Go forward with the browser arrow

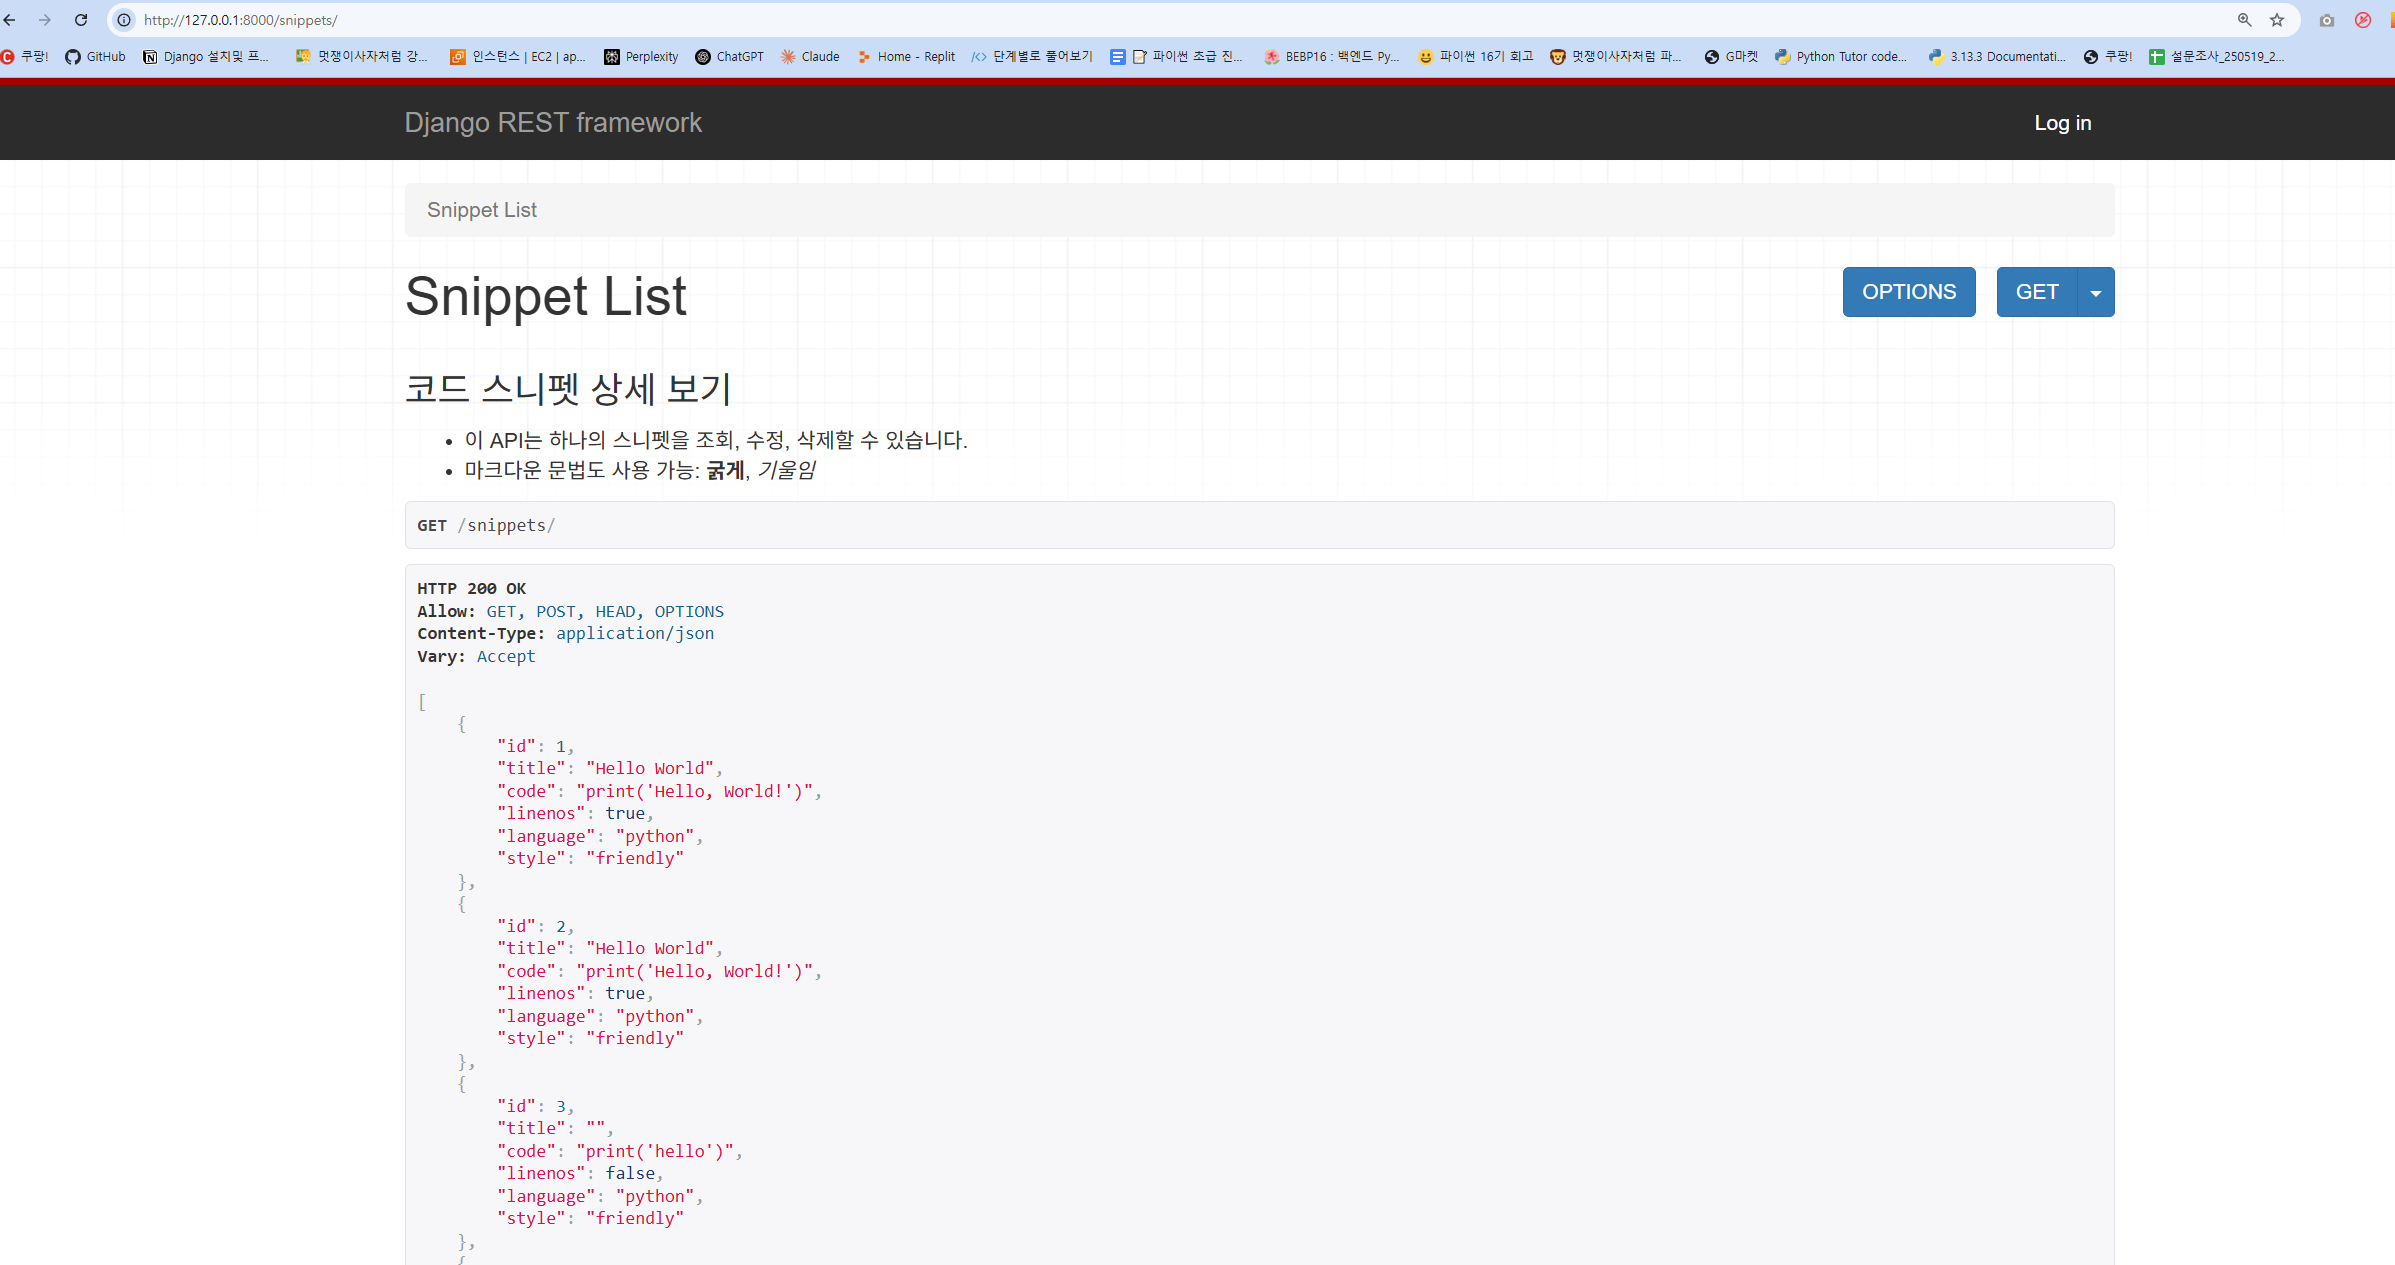click(45, 20)
